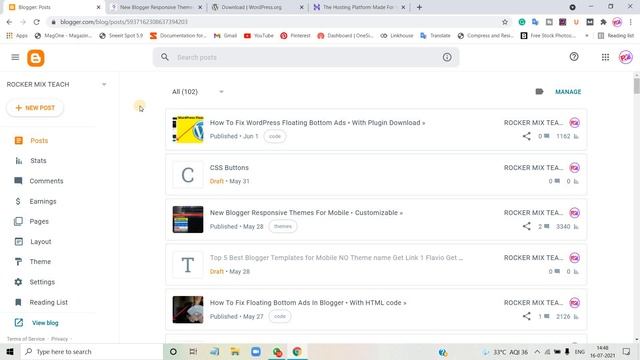The height and width of the screenshot is (360, 640).
Task: Show hidden system tray icons
Action: point(537,352)
